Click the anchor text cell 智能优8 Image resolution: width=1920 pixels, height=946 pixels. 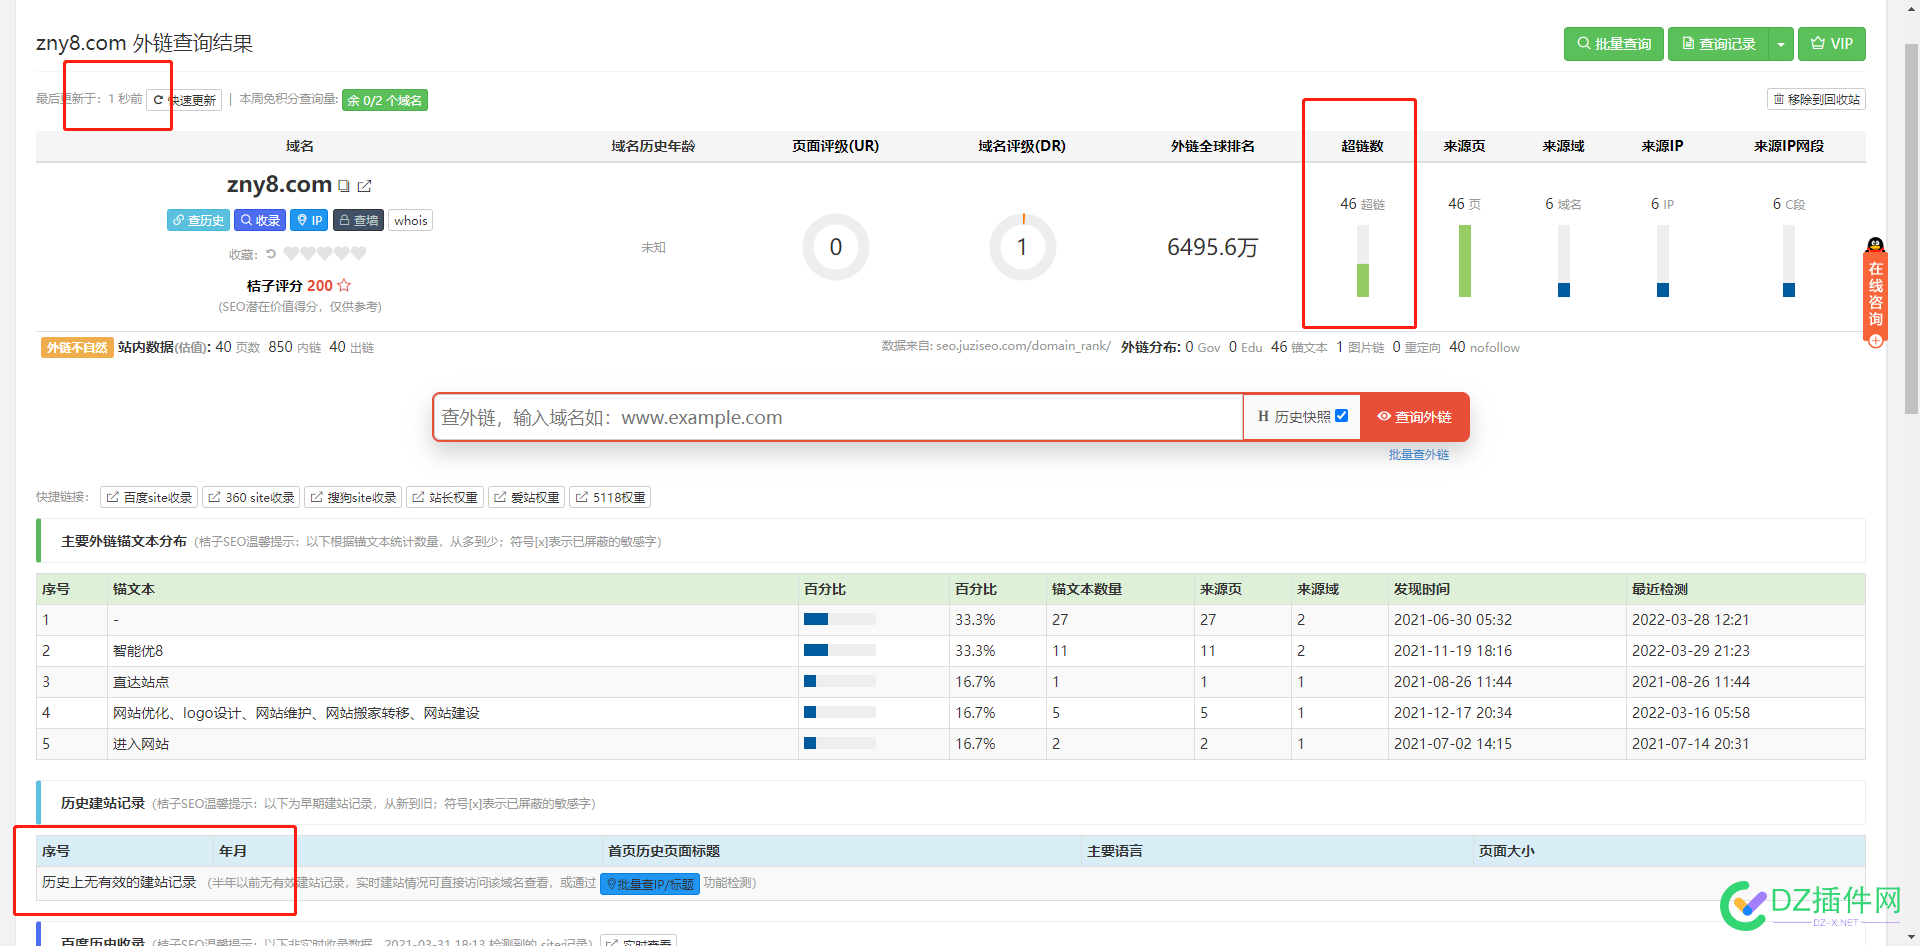pyautogui.click(x=138, y=651)
